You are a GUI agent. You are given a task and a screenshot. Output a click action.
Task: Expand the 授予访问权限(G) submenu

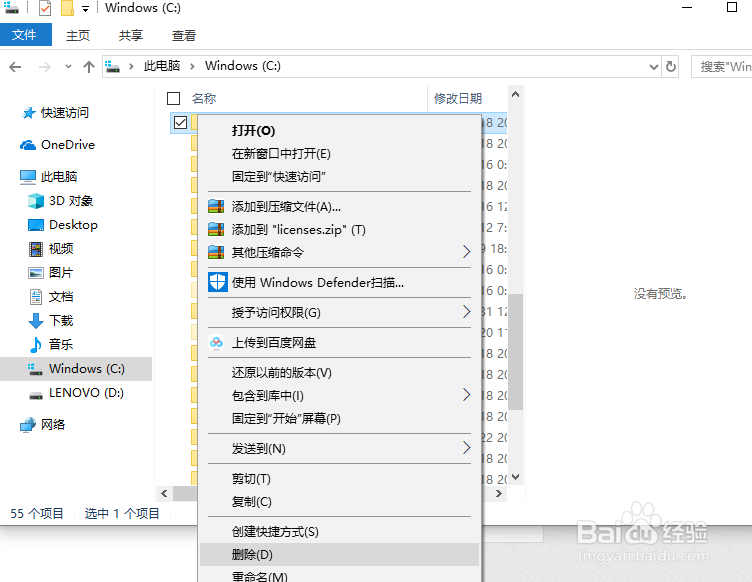tap(339, 313)
